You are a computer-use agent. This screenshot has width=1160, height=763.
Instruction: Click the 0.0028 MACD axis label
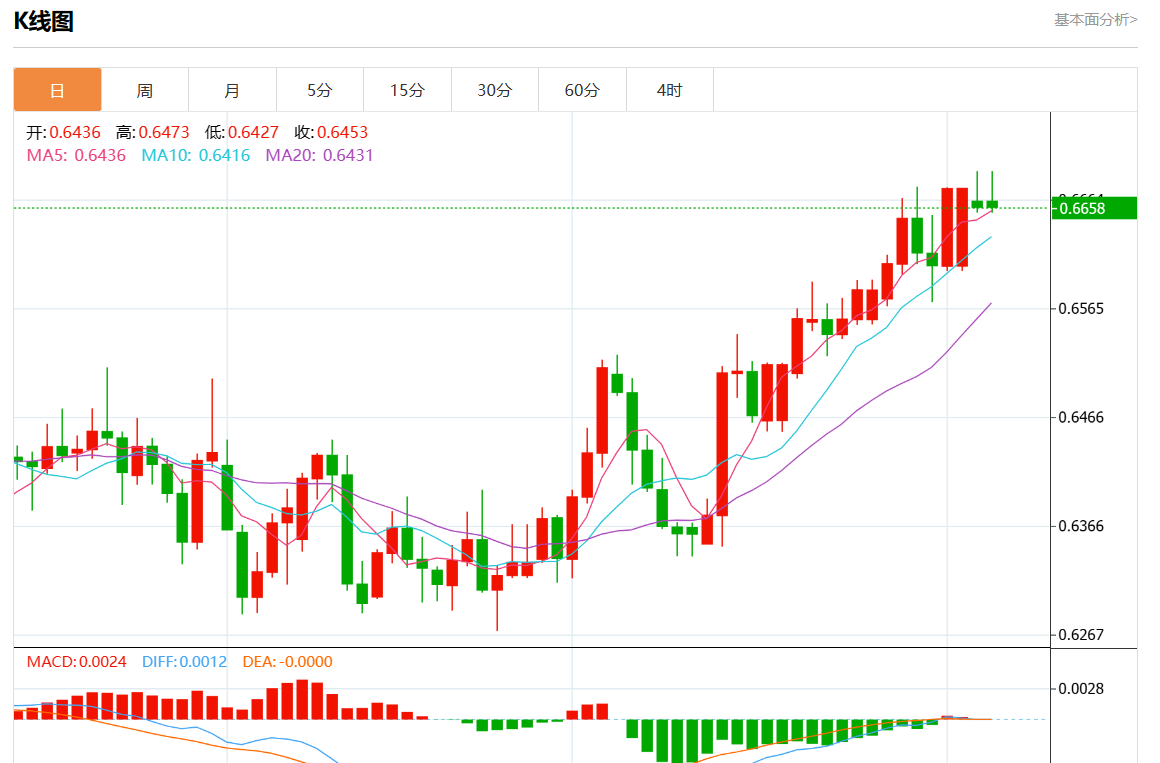coord(1081,689)
